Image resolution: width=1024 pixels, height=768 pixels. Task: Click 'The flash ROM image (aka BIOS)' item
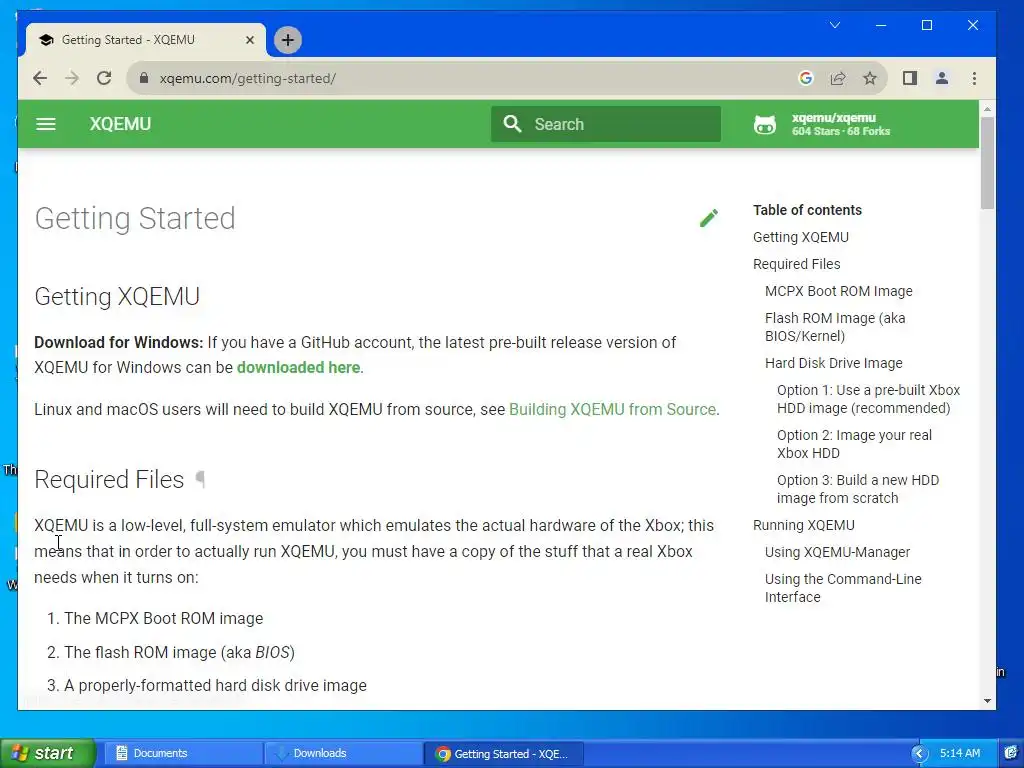[179, 652]
